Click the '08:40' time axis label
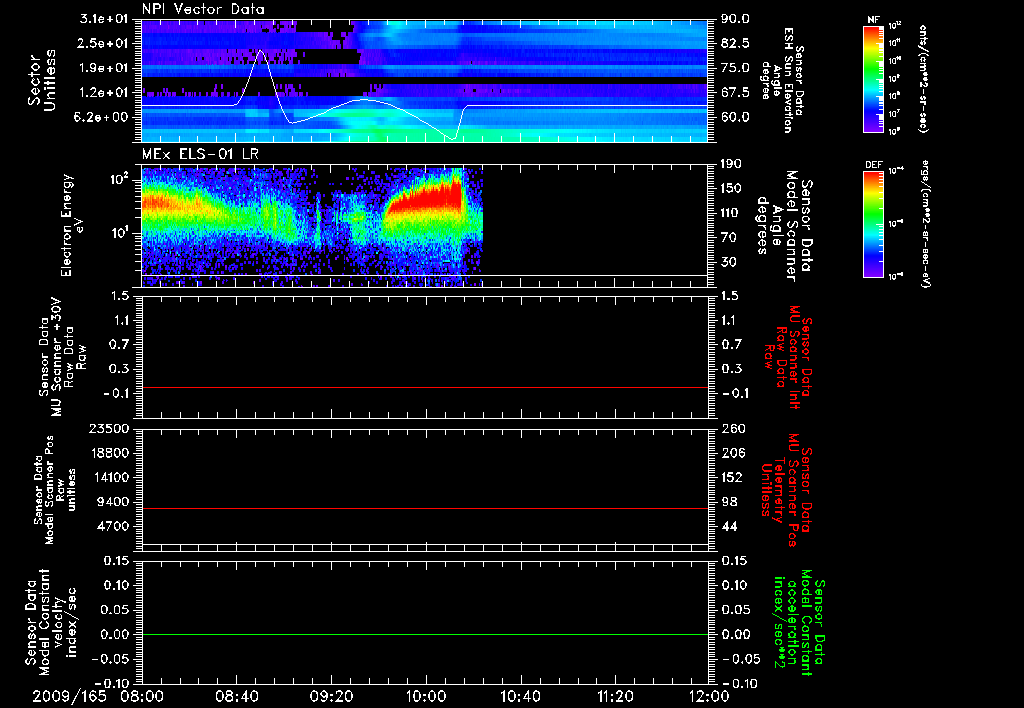The width and height of the screenshot is (1024, 708). click(237, 697)
